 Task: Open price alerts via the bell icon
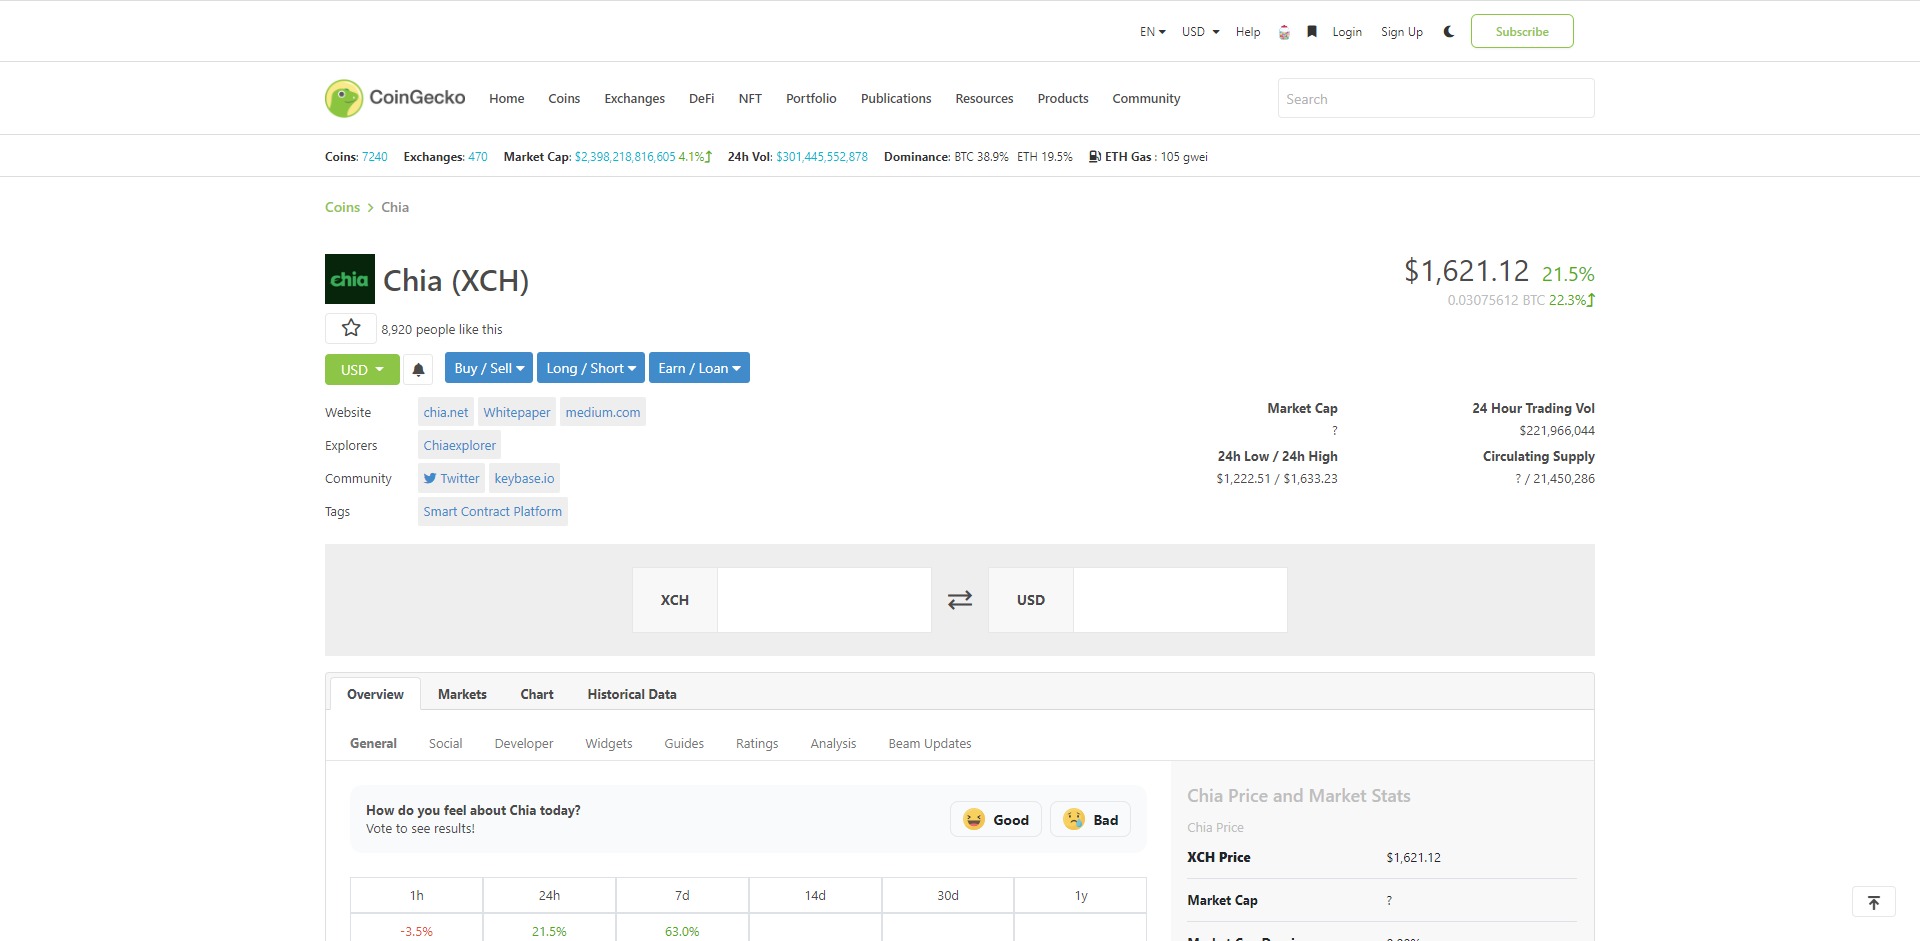[418, 369]
